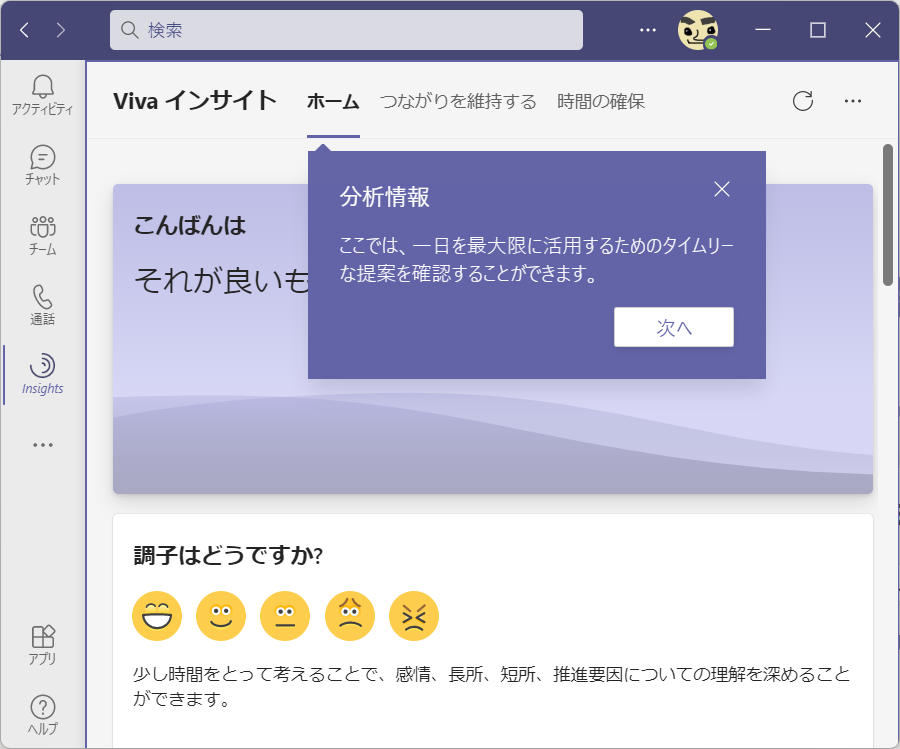This screenshot has height=749, width=900.
Task: Reload the Viva Insights tab
Action: tap(802, 101)
